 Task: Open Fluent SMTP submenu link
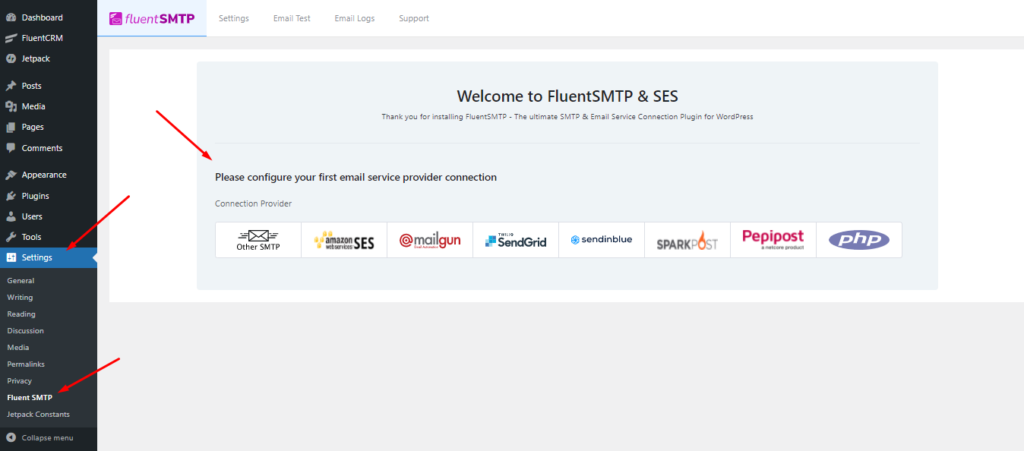(x=29, y=397)
